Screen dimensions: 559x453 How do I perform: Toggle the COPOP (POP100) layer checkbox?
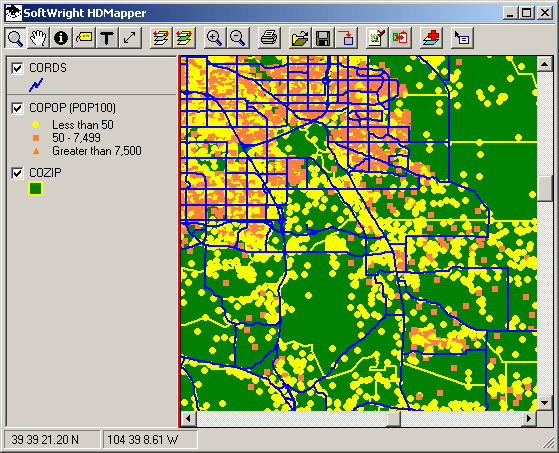(17, 108)
